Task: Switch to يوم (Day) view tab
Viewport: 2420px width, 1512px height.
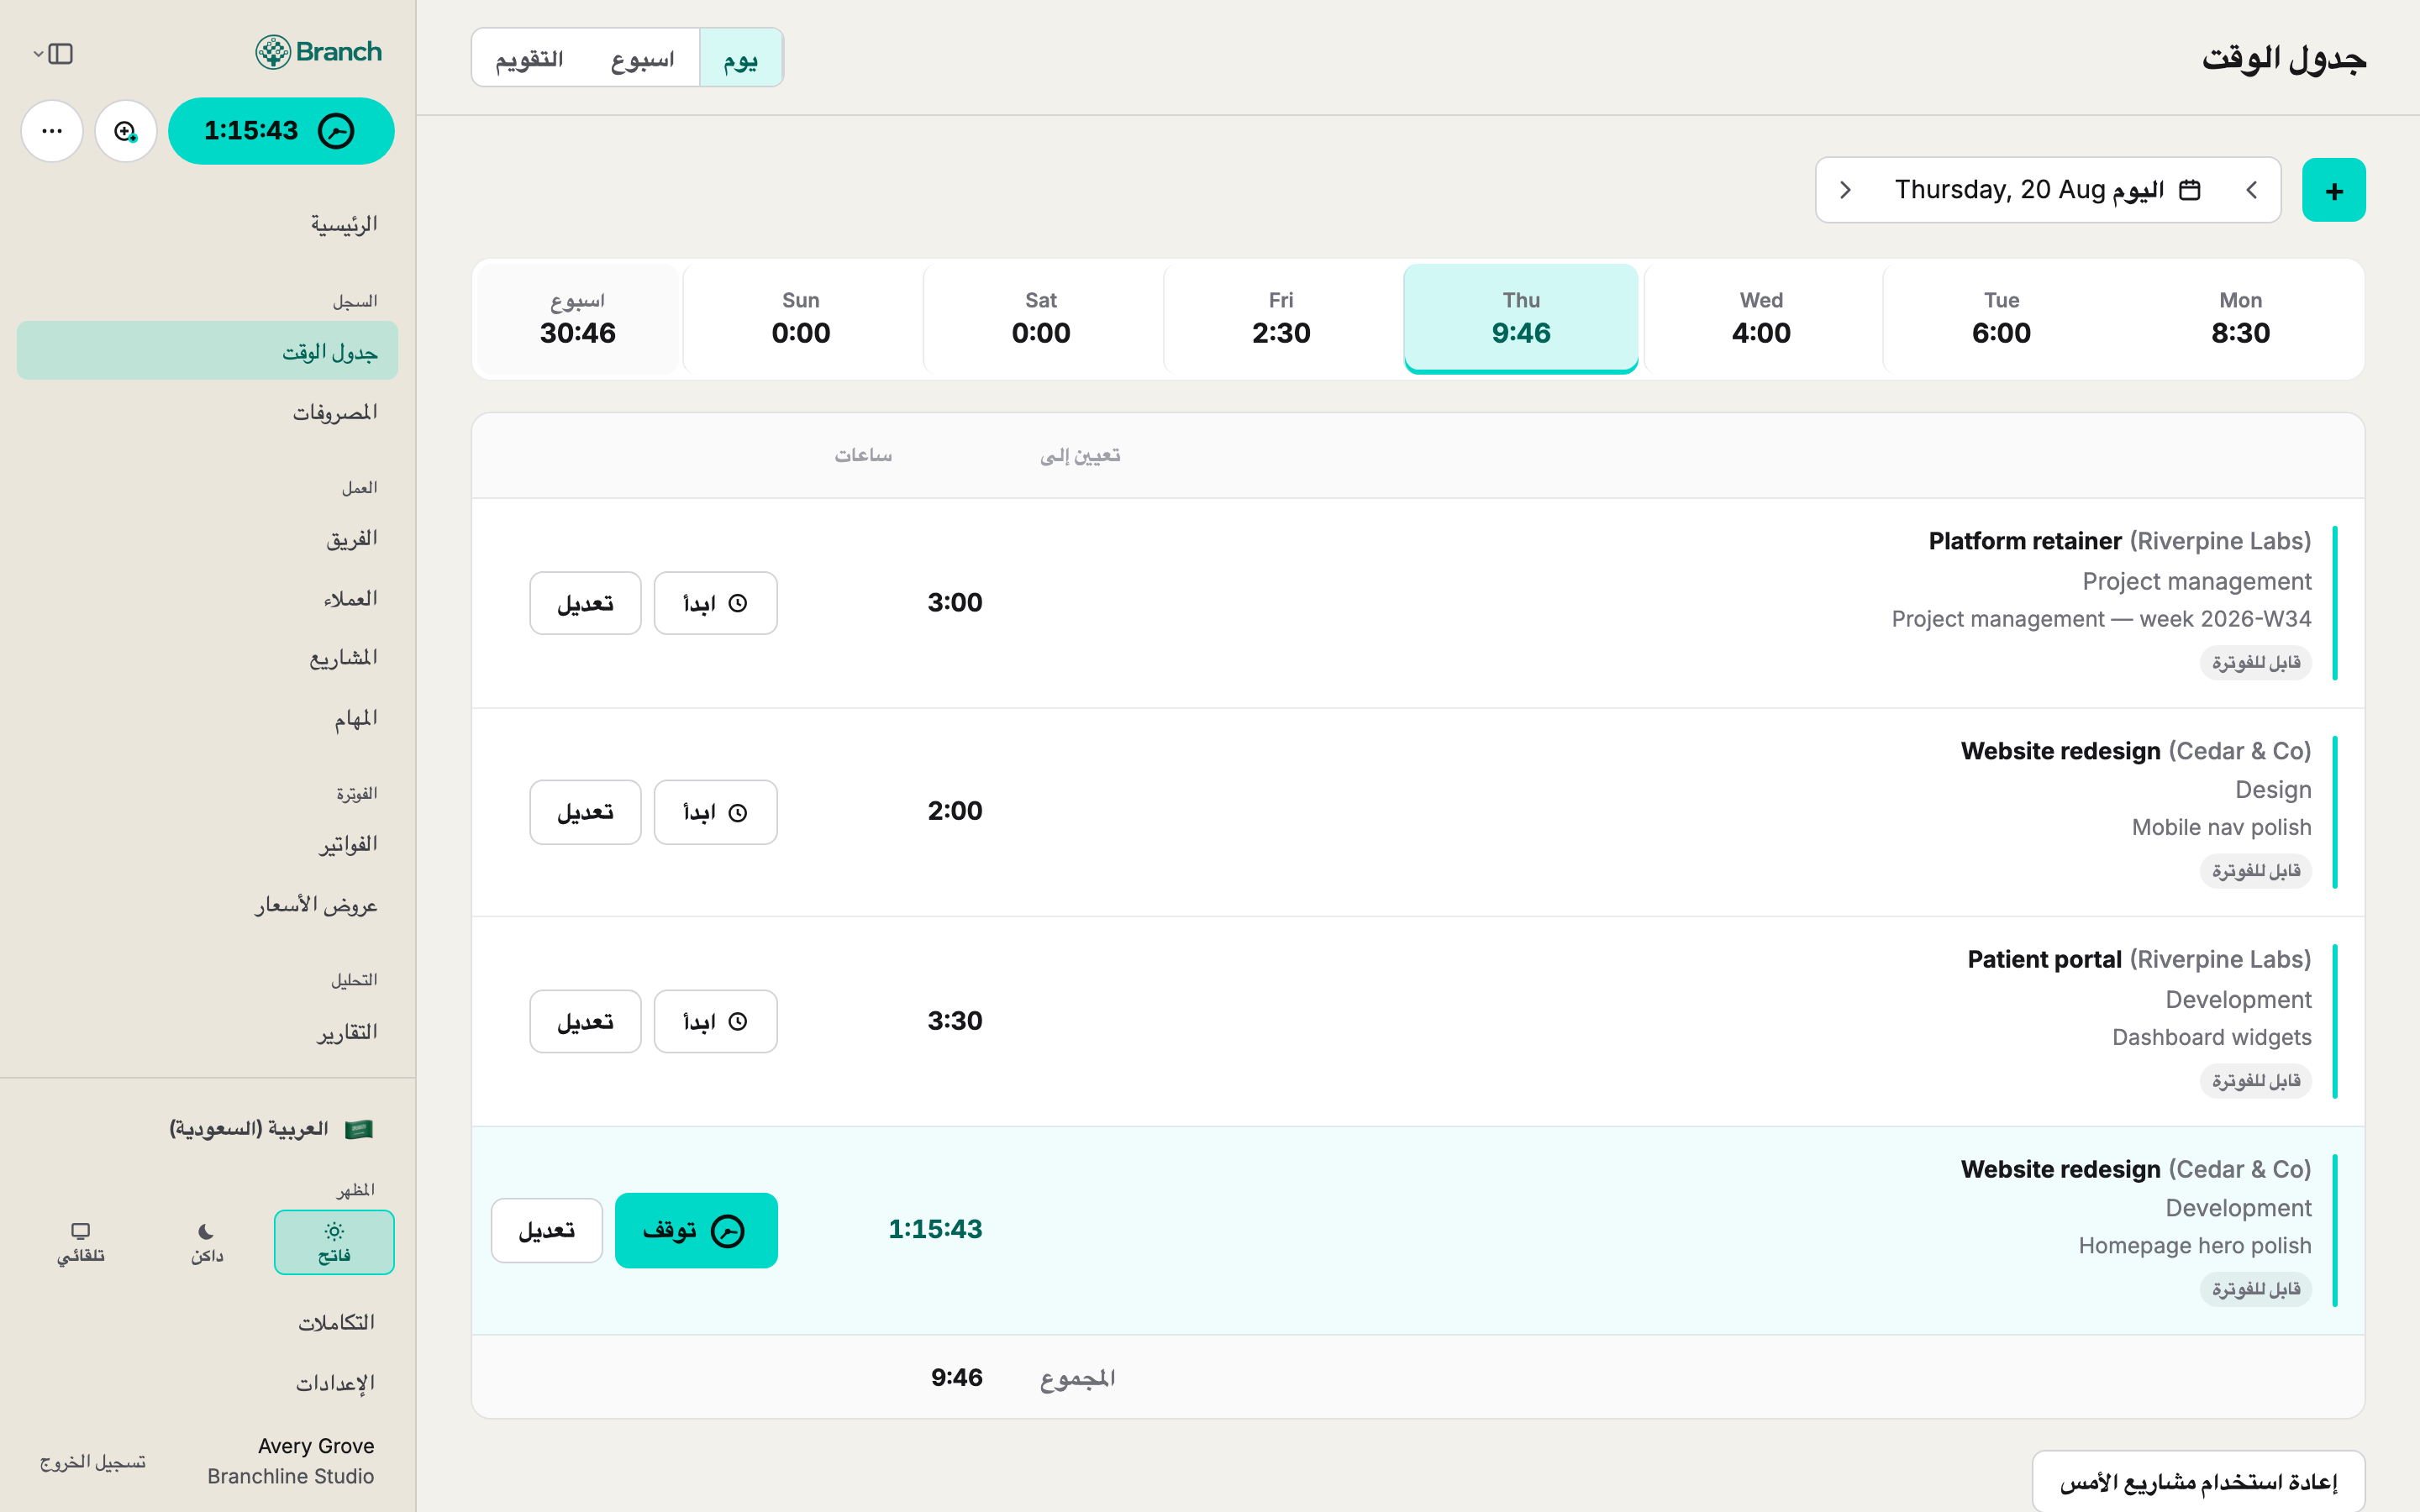Action: [x=741, y=58]
